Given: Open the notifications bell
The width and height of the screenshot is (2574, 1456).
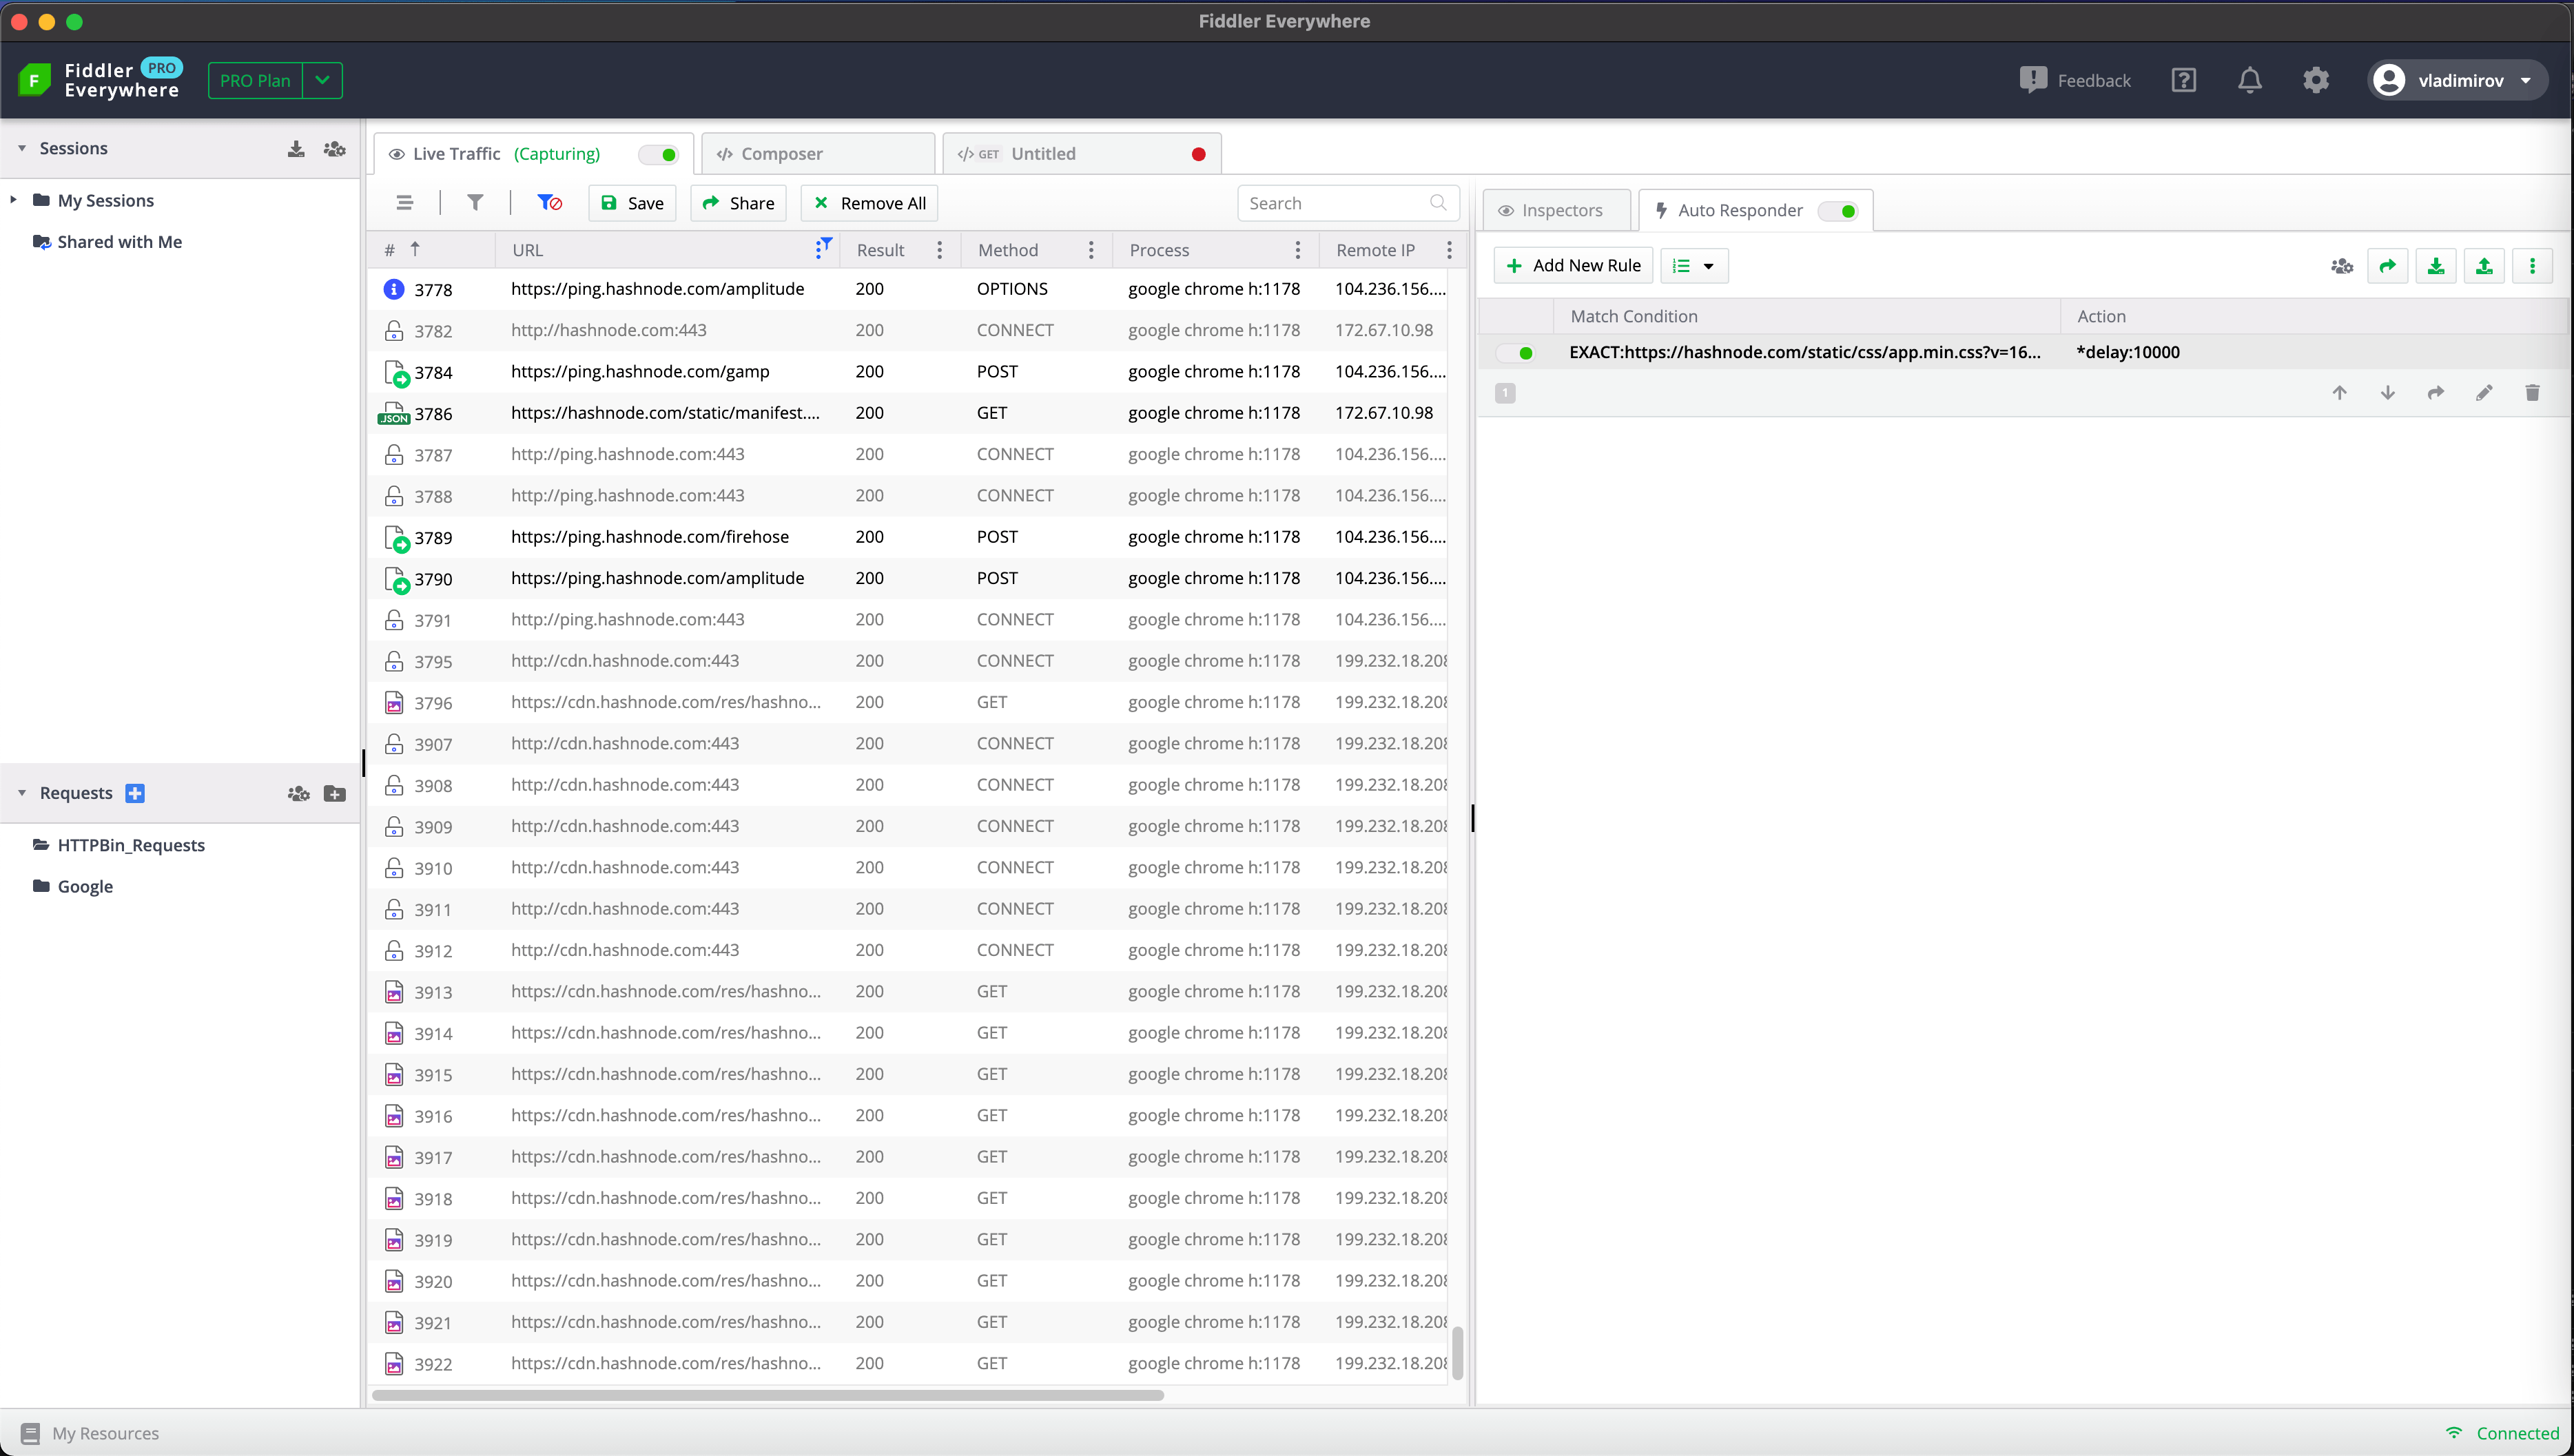Looking at the screenshot, I should (x=2250, y=80).
